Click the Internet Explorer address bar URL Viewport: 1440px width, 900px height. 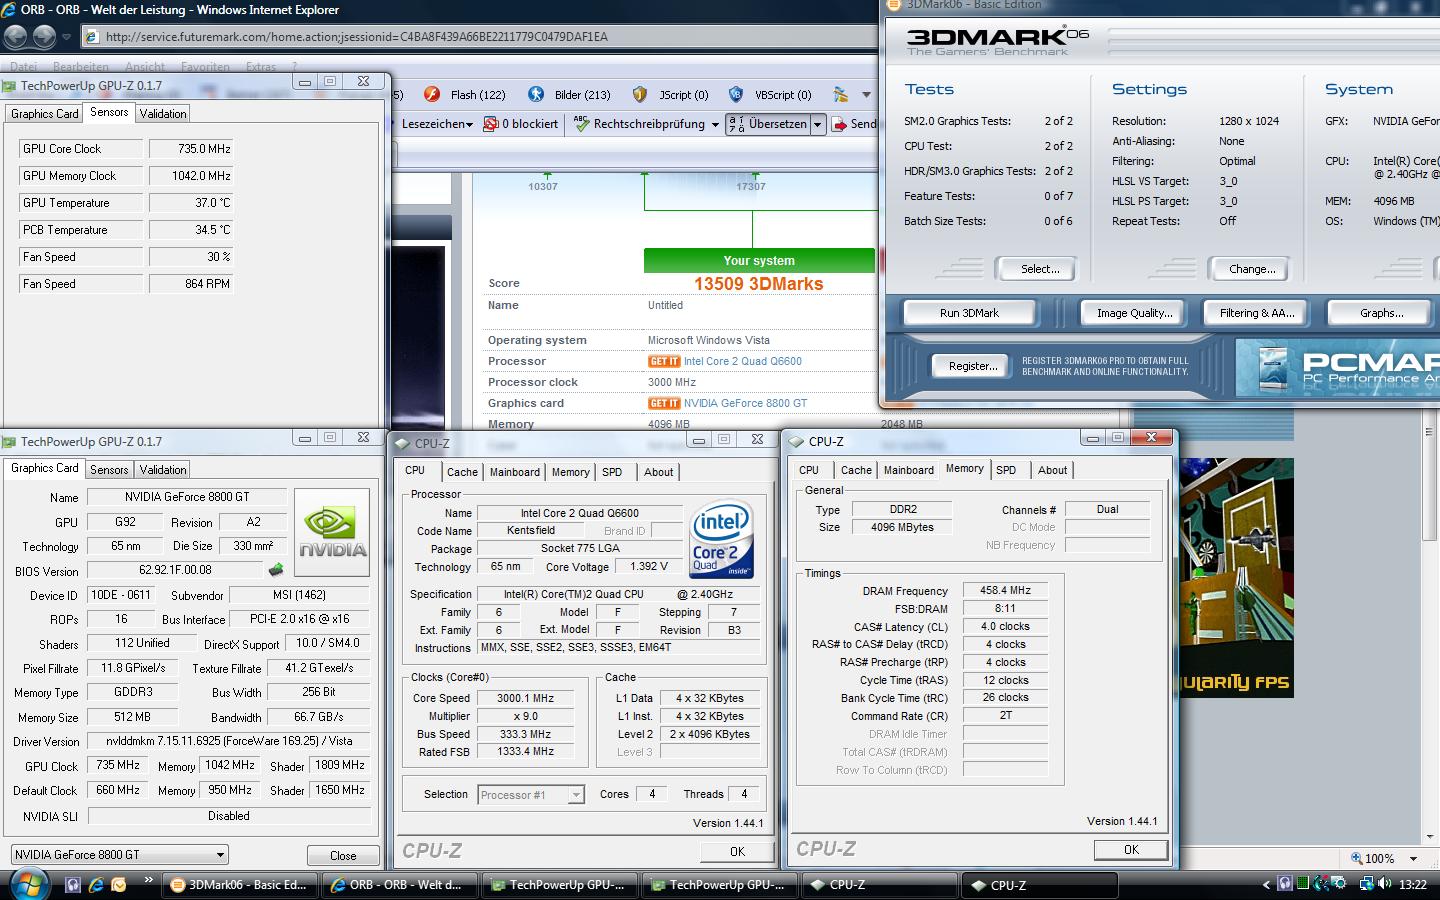tap(356, 37)
